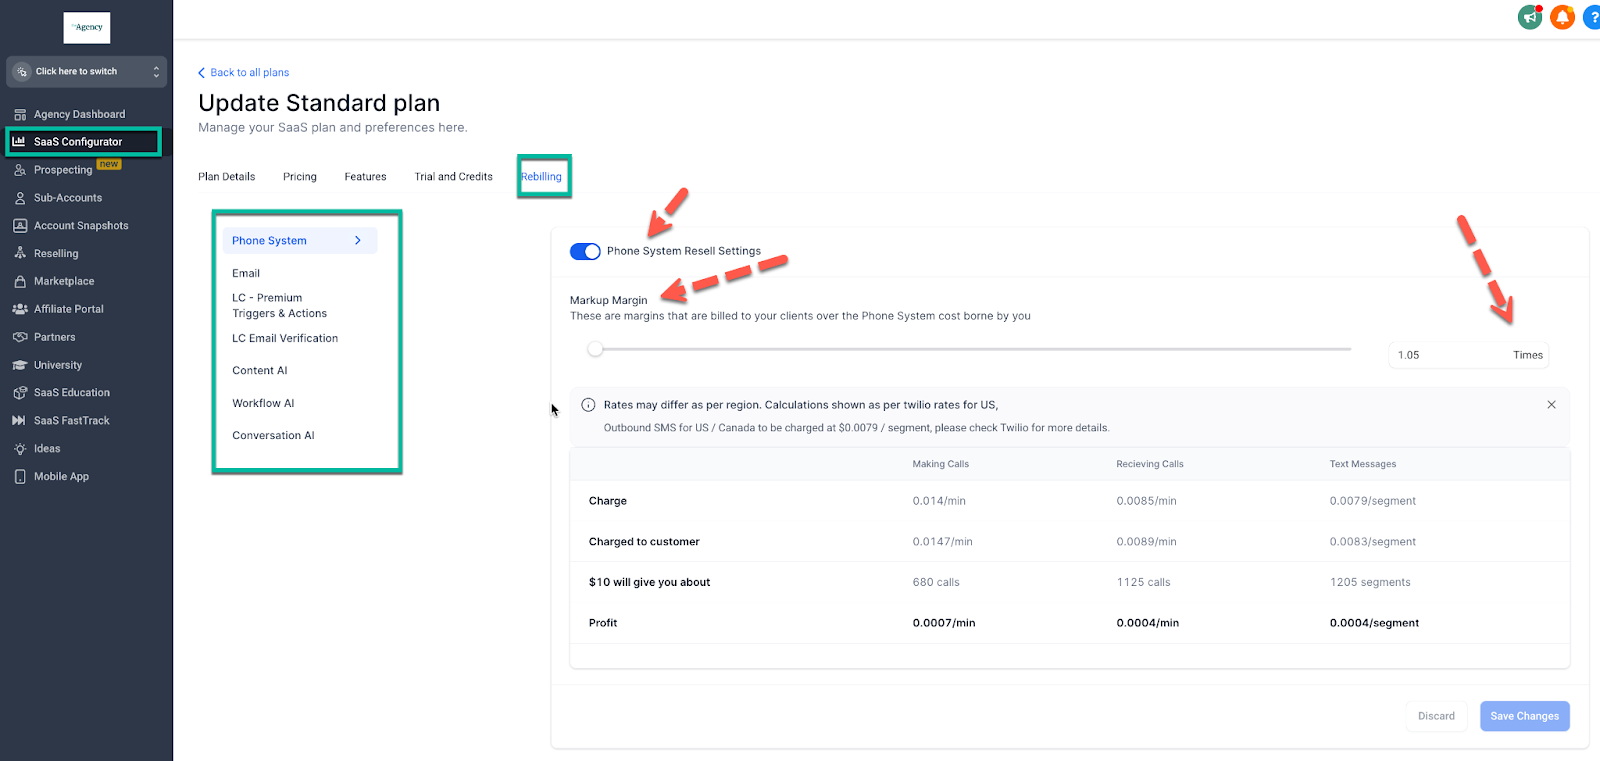Click the help question mark icon

point(1592,17)
